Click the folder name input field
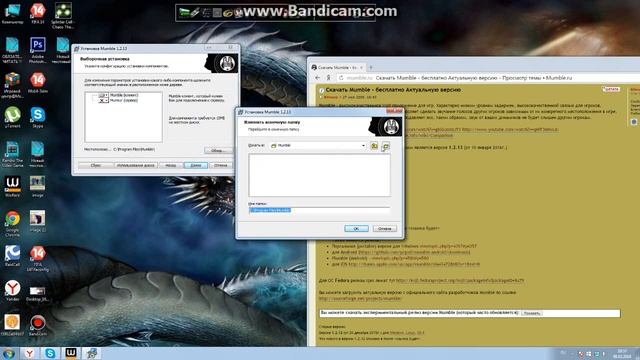The width and height of the screenshot is (640, 360). [319, 210]
